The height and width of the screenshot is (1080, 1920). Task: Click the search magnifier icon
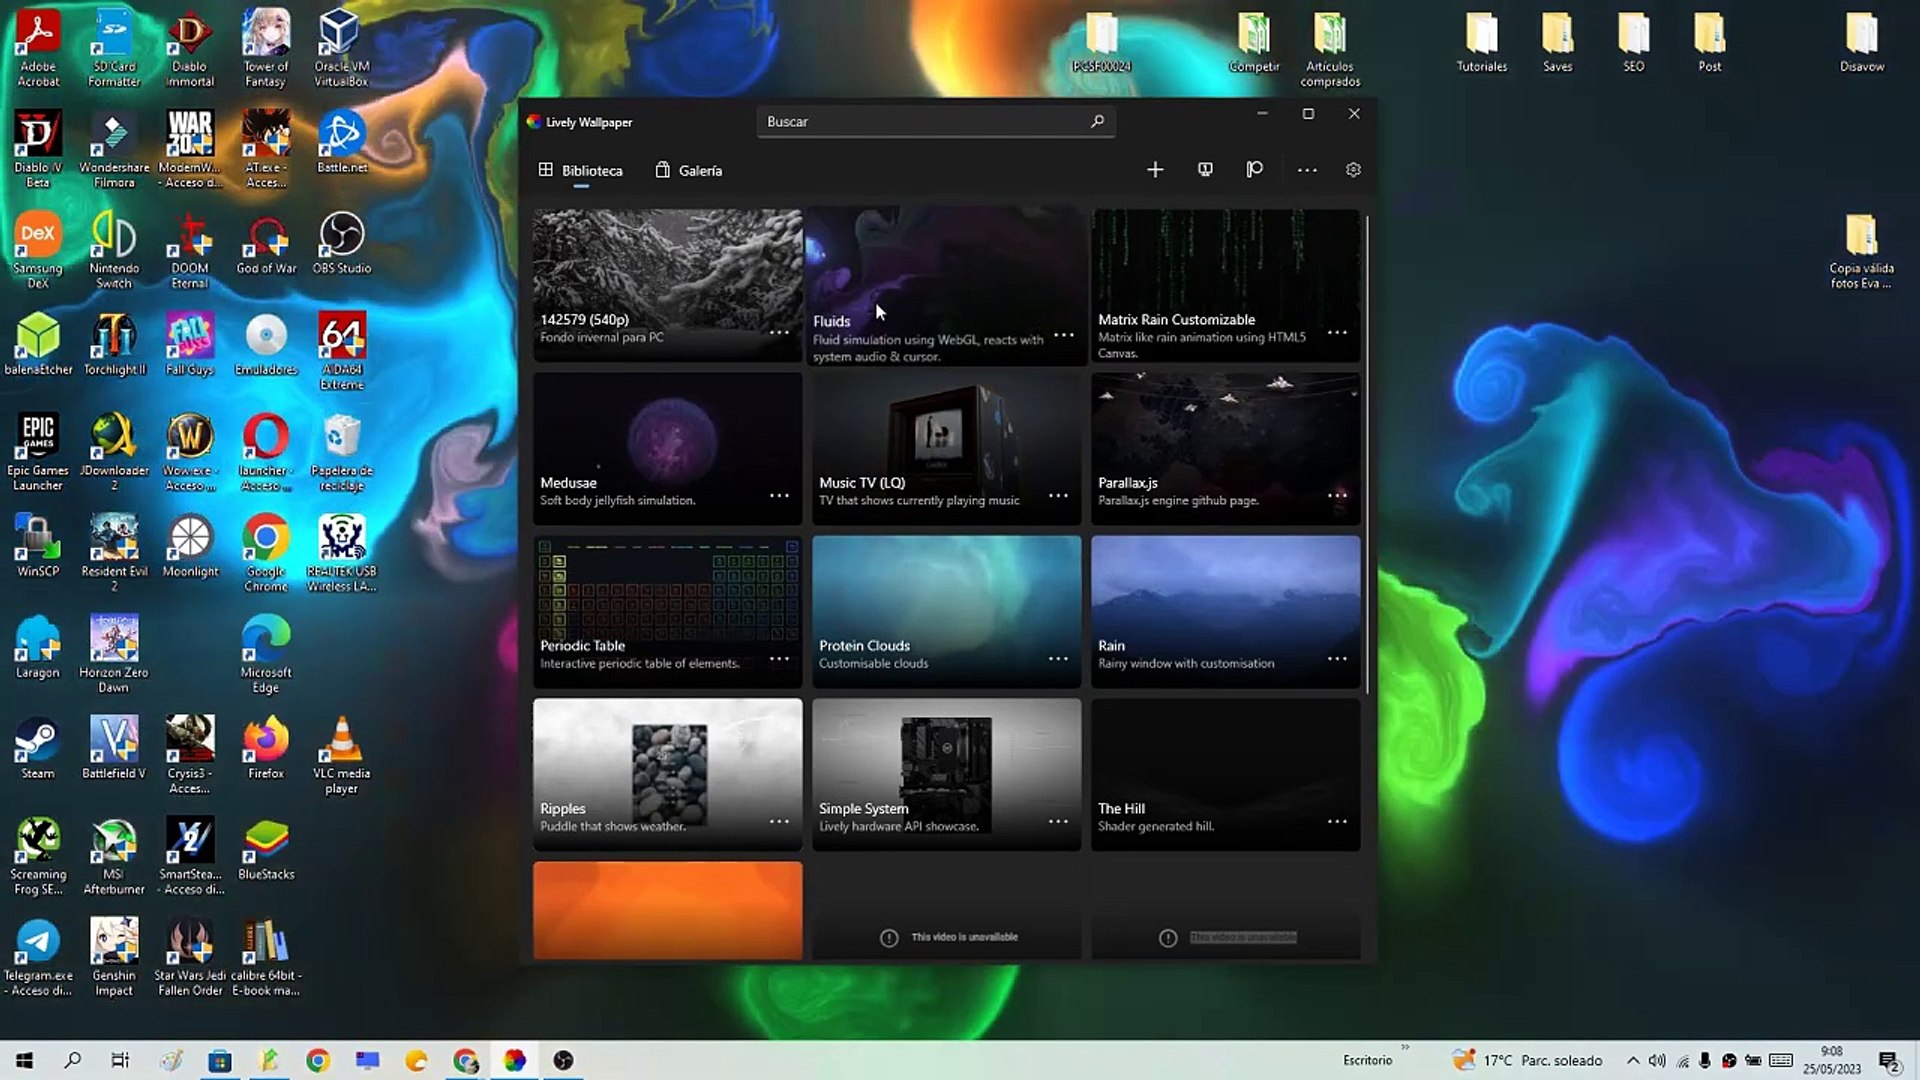coord(1097,121)
